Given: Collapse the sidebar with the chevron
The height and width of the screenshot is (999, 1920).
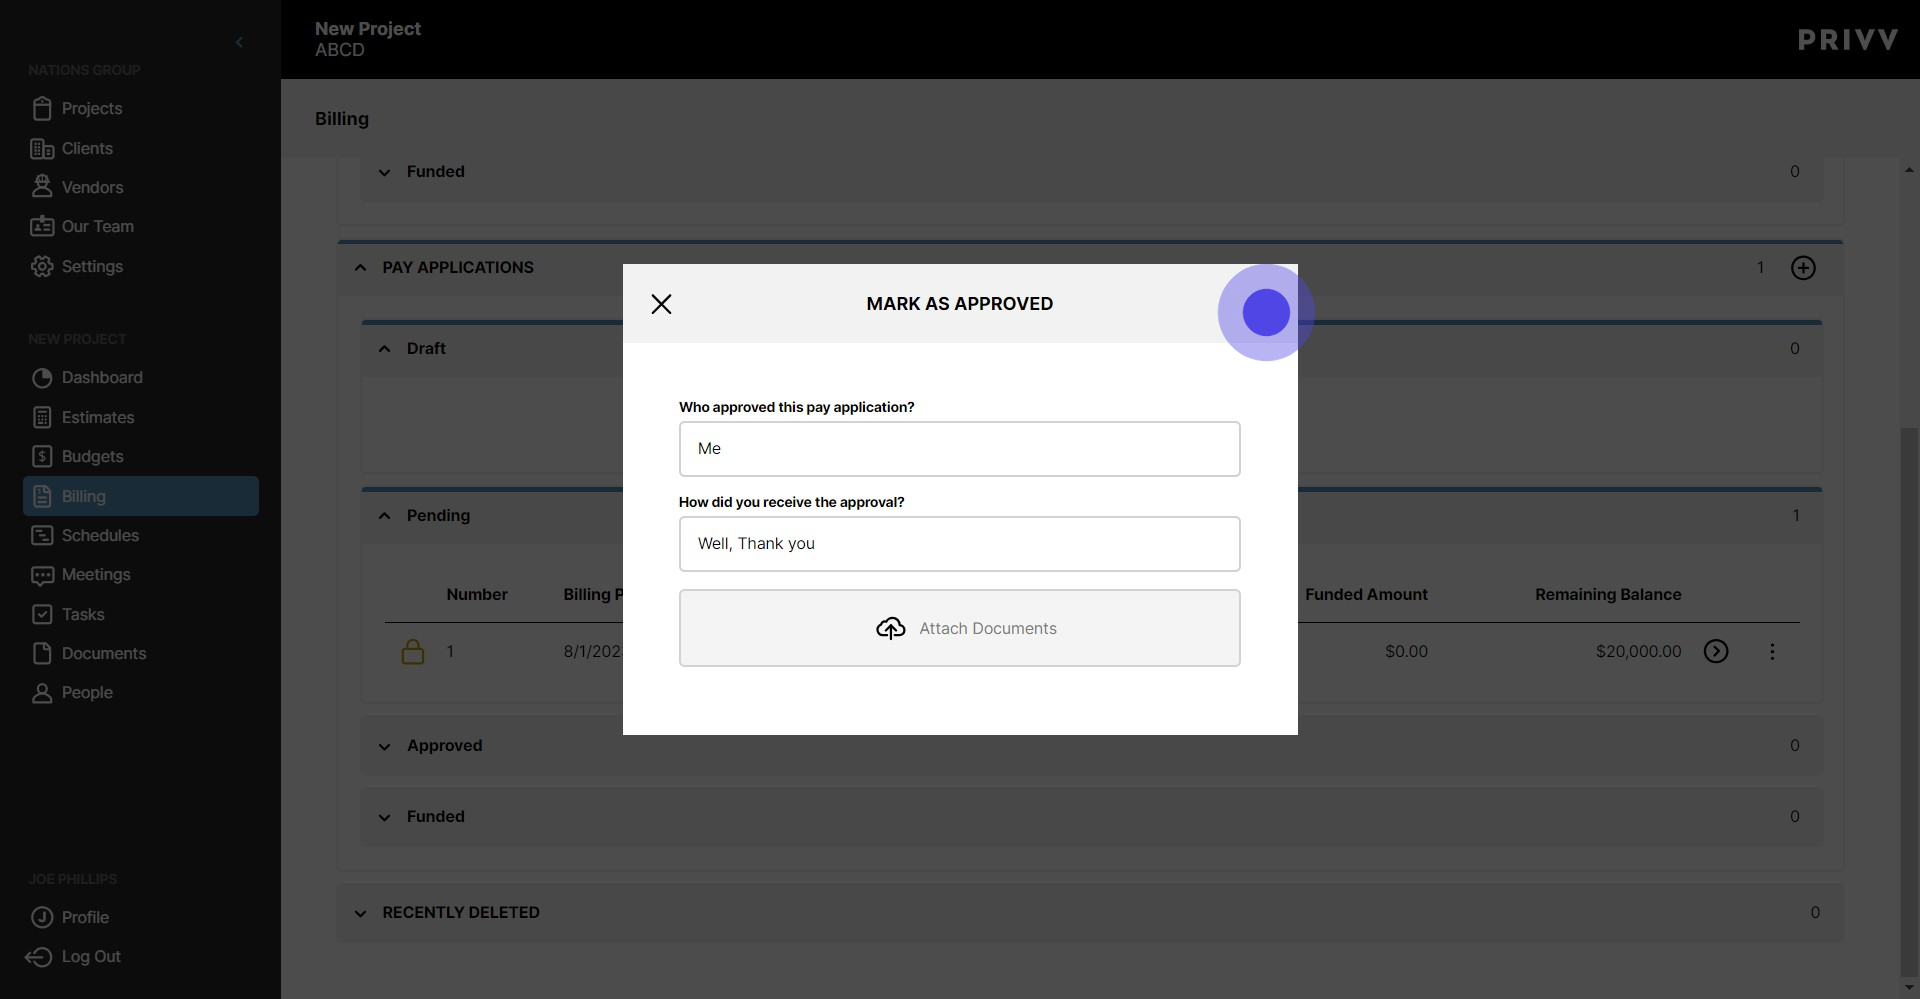Looking at the screenshot, I should 239,42.
